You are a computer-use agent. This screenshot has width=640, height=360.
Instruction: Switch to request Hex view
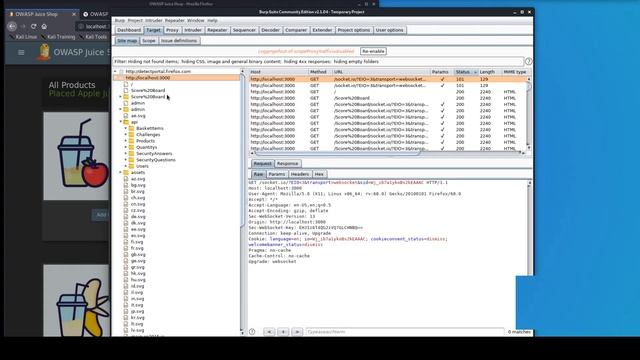coord(319,174)
